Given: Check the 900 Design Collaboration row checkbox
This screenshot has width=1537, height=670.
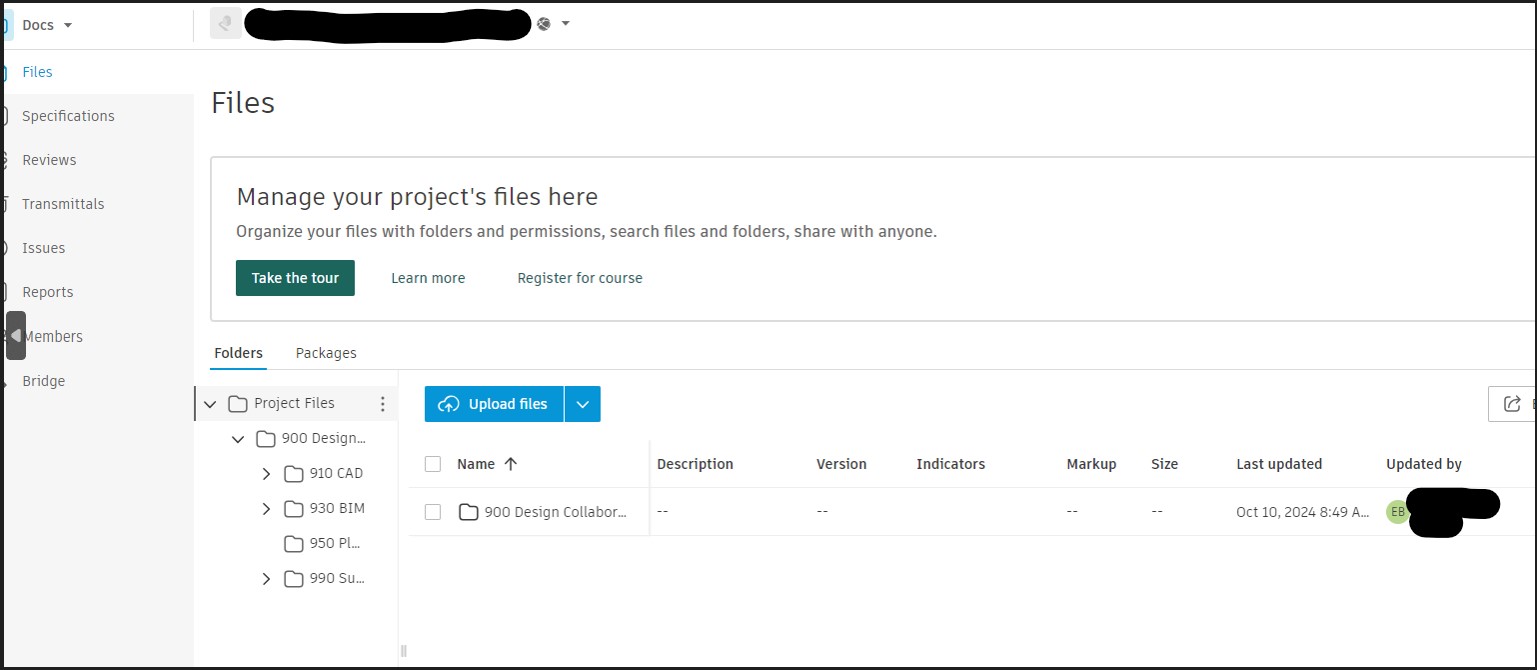Looking at the screenshot, I should 433,512.
